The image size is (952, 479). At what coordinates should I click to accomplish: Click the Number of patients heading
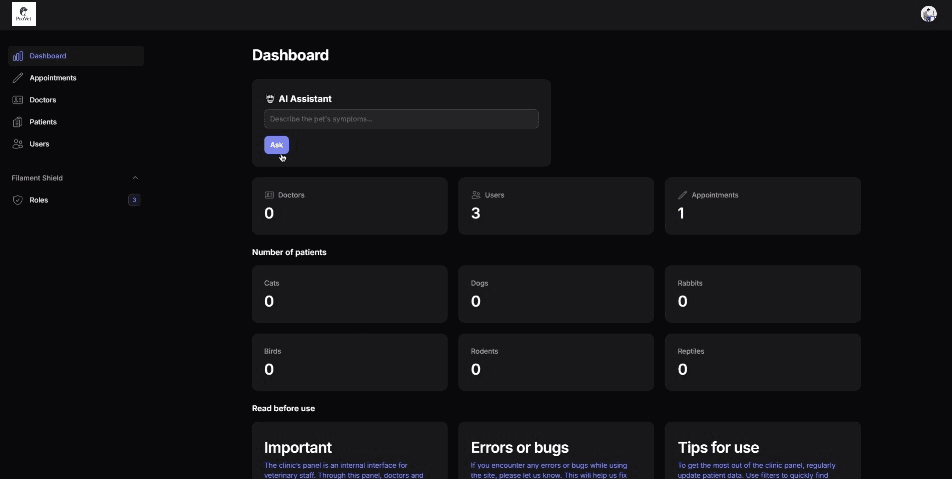coord(289,252)
